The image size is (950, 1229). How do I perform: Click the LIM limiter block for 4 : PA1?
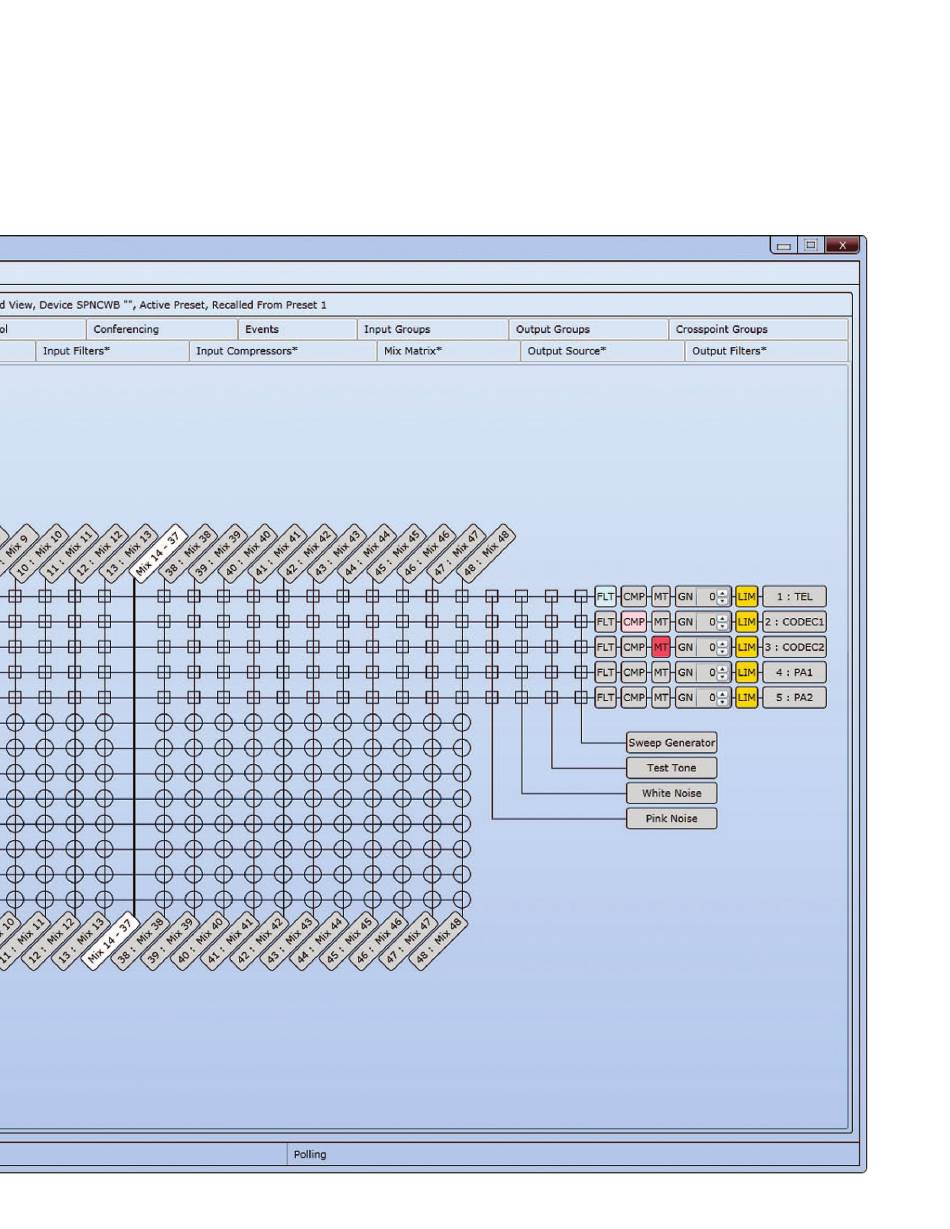(746, 673)
